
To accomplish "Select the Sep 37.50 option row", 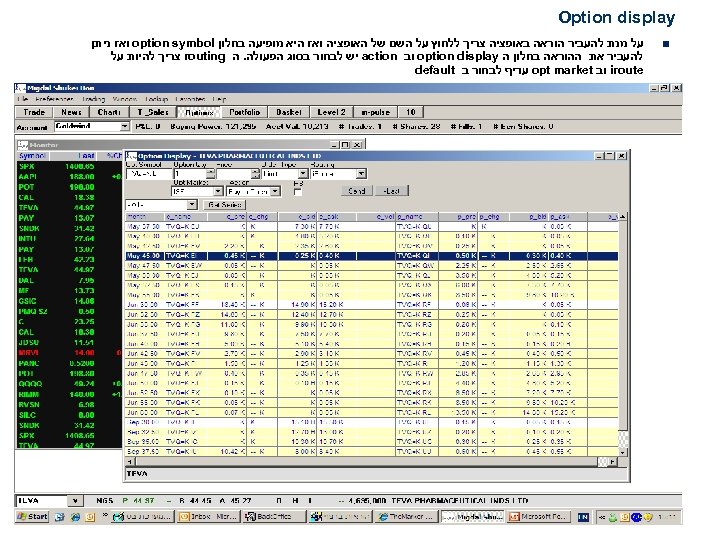I will (x=372, y=452).
